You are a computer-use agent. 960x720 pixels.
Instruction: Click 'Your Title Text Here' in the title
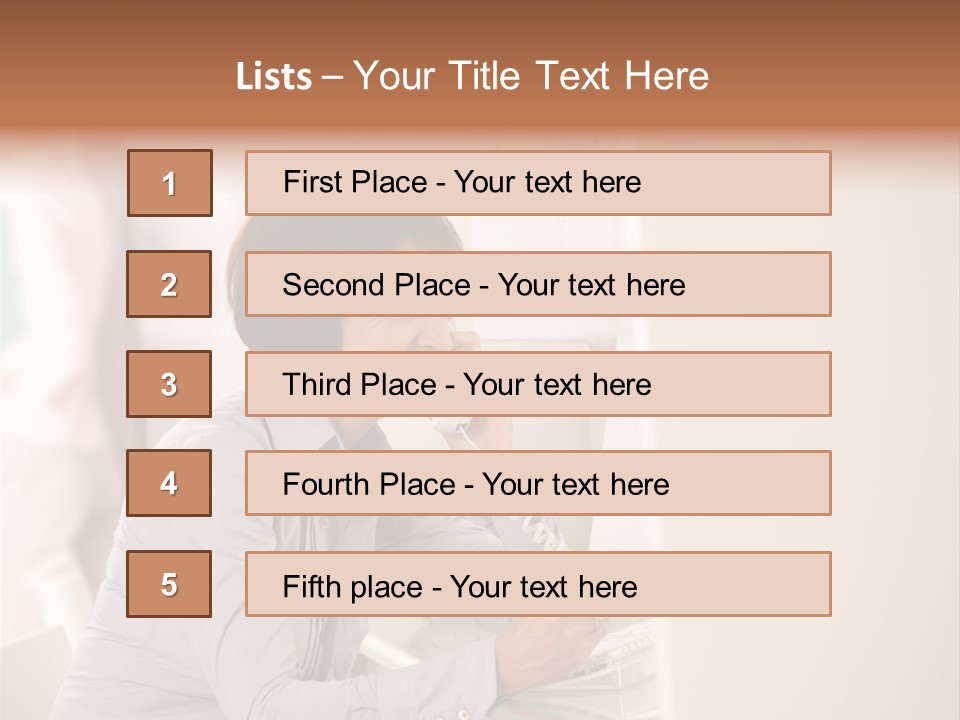coord(531,76)
